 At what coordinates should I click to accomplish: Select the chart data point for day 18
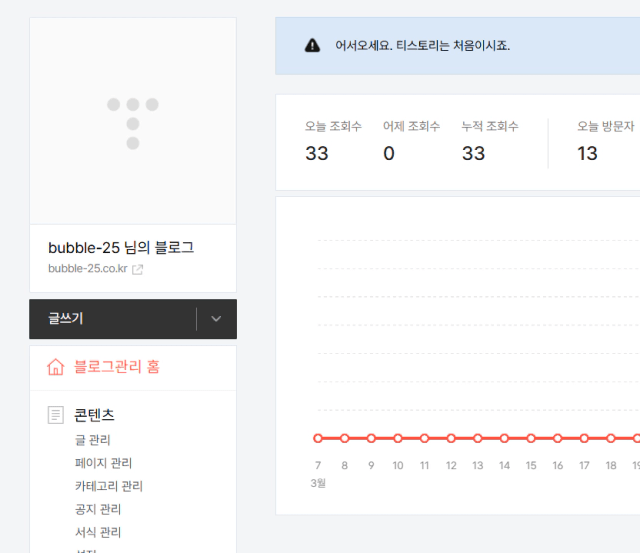(x=611, y=438)
